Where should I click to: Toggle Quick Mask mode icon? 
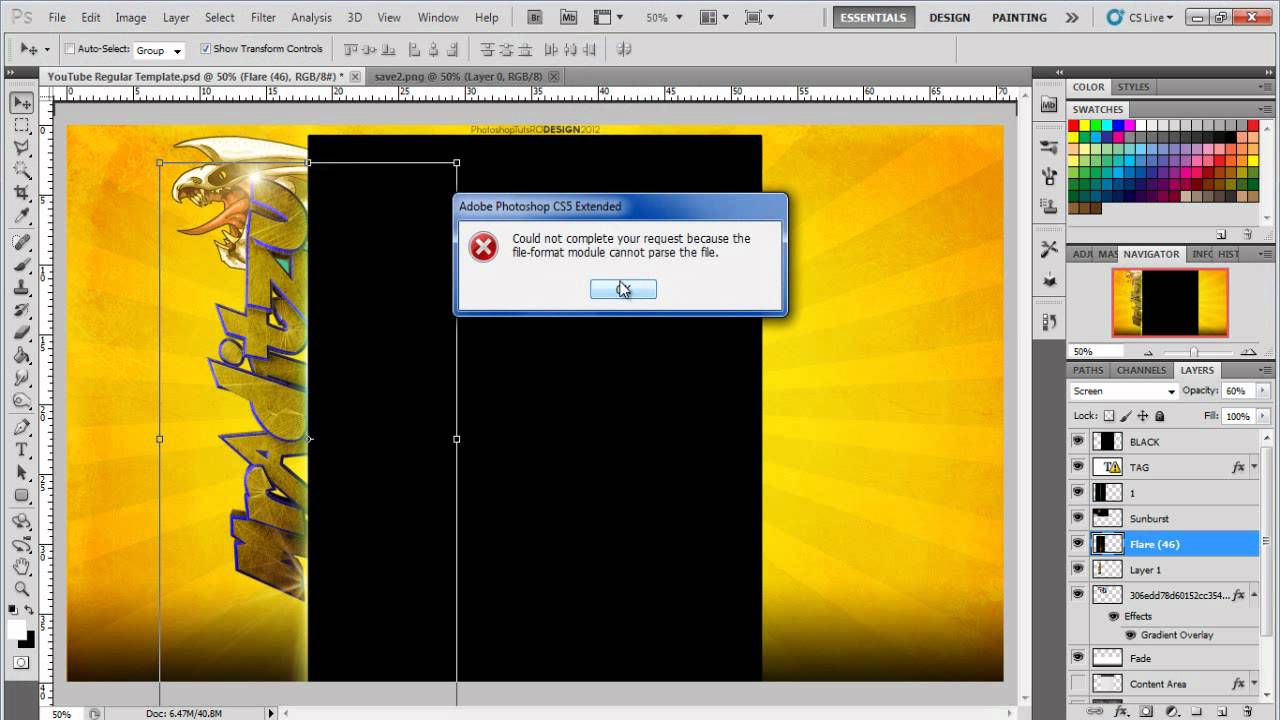click(x=21, y=662)
